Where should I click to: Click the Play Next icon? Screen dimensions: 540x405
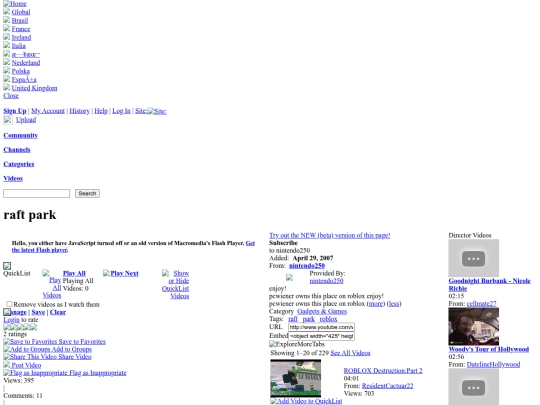click(x=106, y=273)
